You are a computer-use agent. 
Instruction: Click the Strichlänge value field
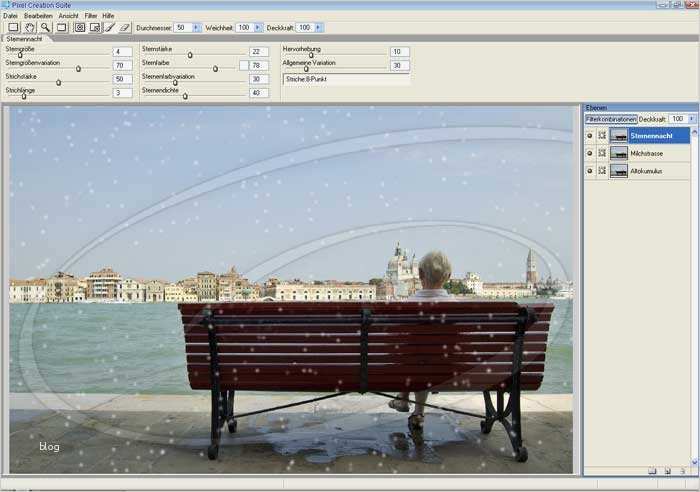(122, 93)
